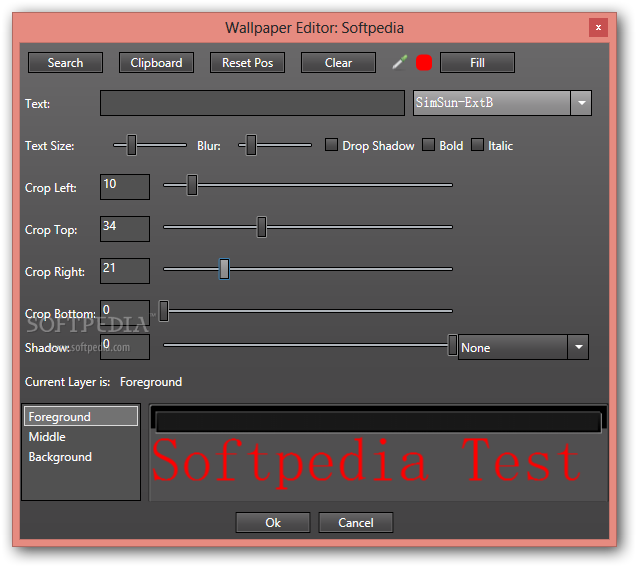Screen dimensions: 637x567
Task: Toggle the Bold checkbox
Action: (428, 145)
